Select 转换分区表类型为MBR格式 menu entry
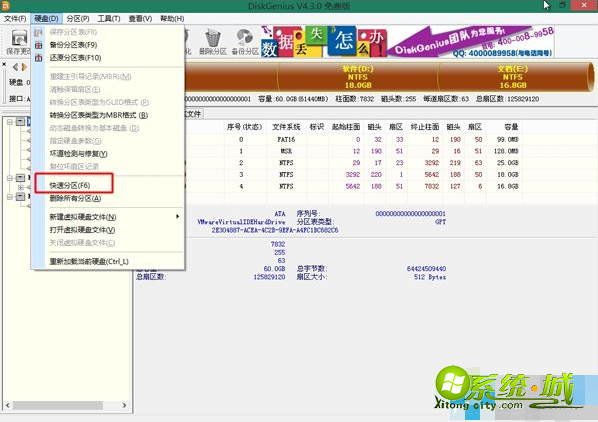Screen dimensions: 598x422 pyautogui.click(x=108, y=115)
